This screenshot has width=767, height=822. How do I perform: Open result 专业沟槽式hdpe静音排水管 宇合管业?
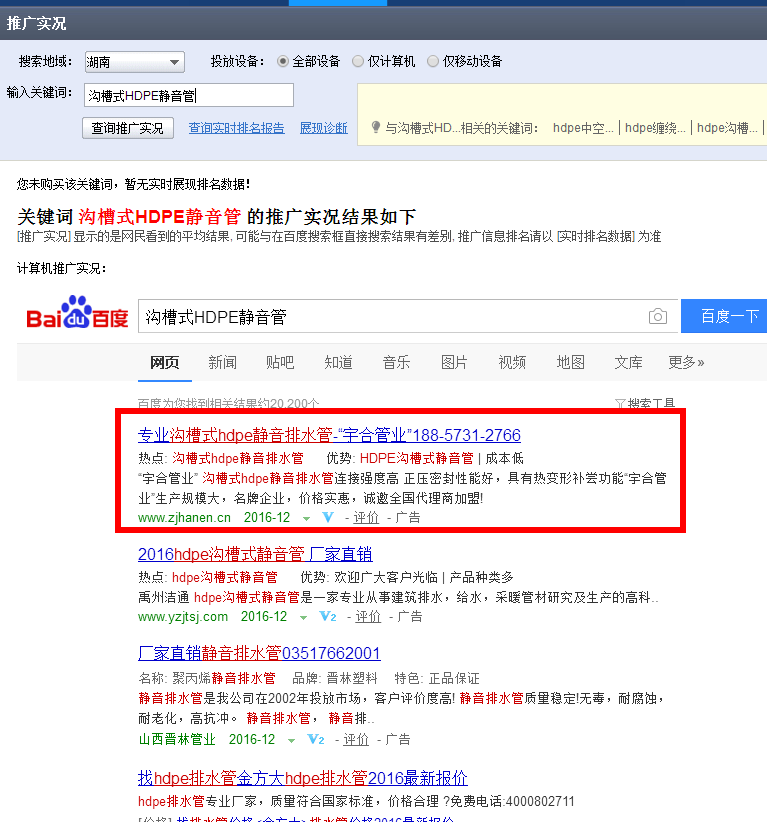tap(329, 435)
